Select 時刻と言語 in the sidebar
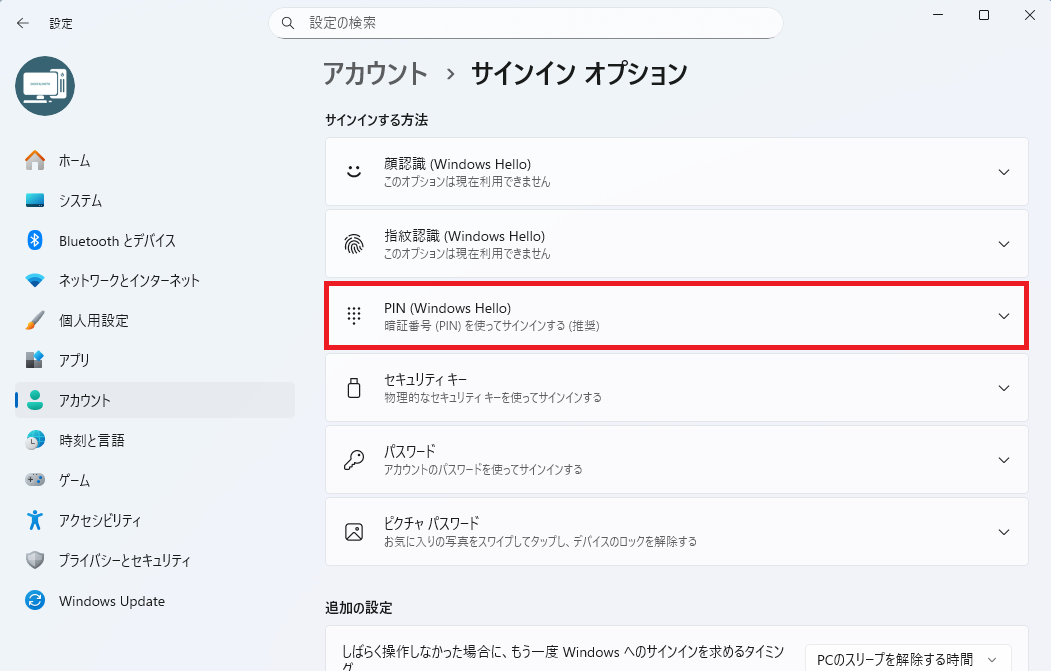Viewport: 1051px width, 671px height. point(91,440)
